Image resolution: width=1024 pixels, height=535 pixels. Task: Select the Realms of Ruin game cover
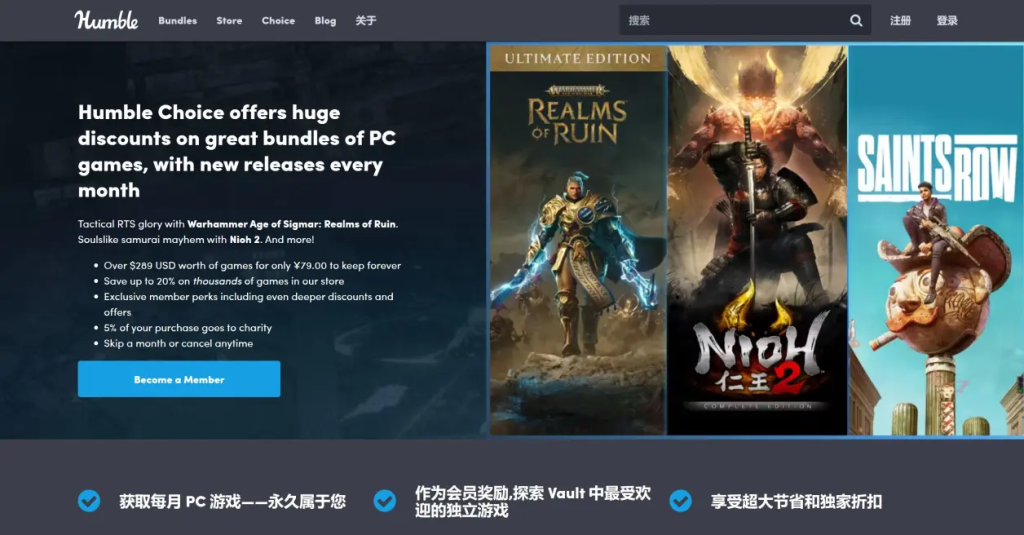(577, 240)
